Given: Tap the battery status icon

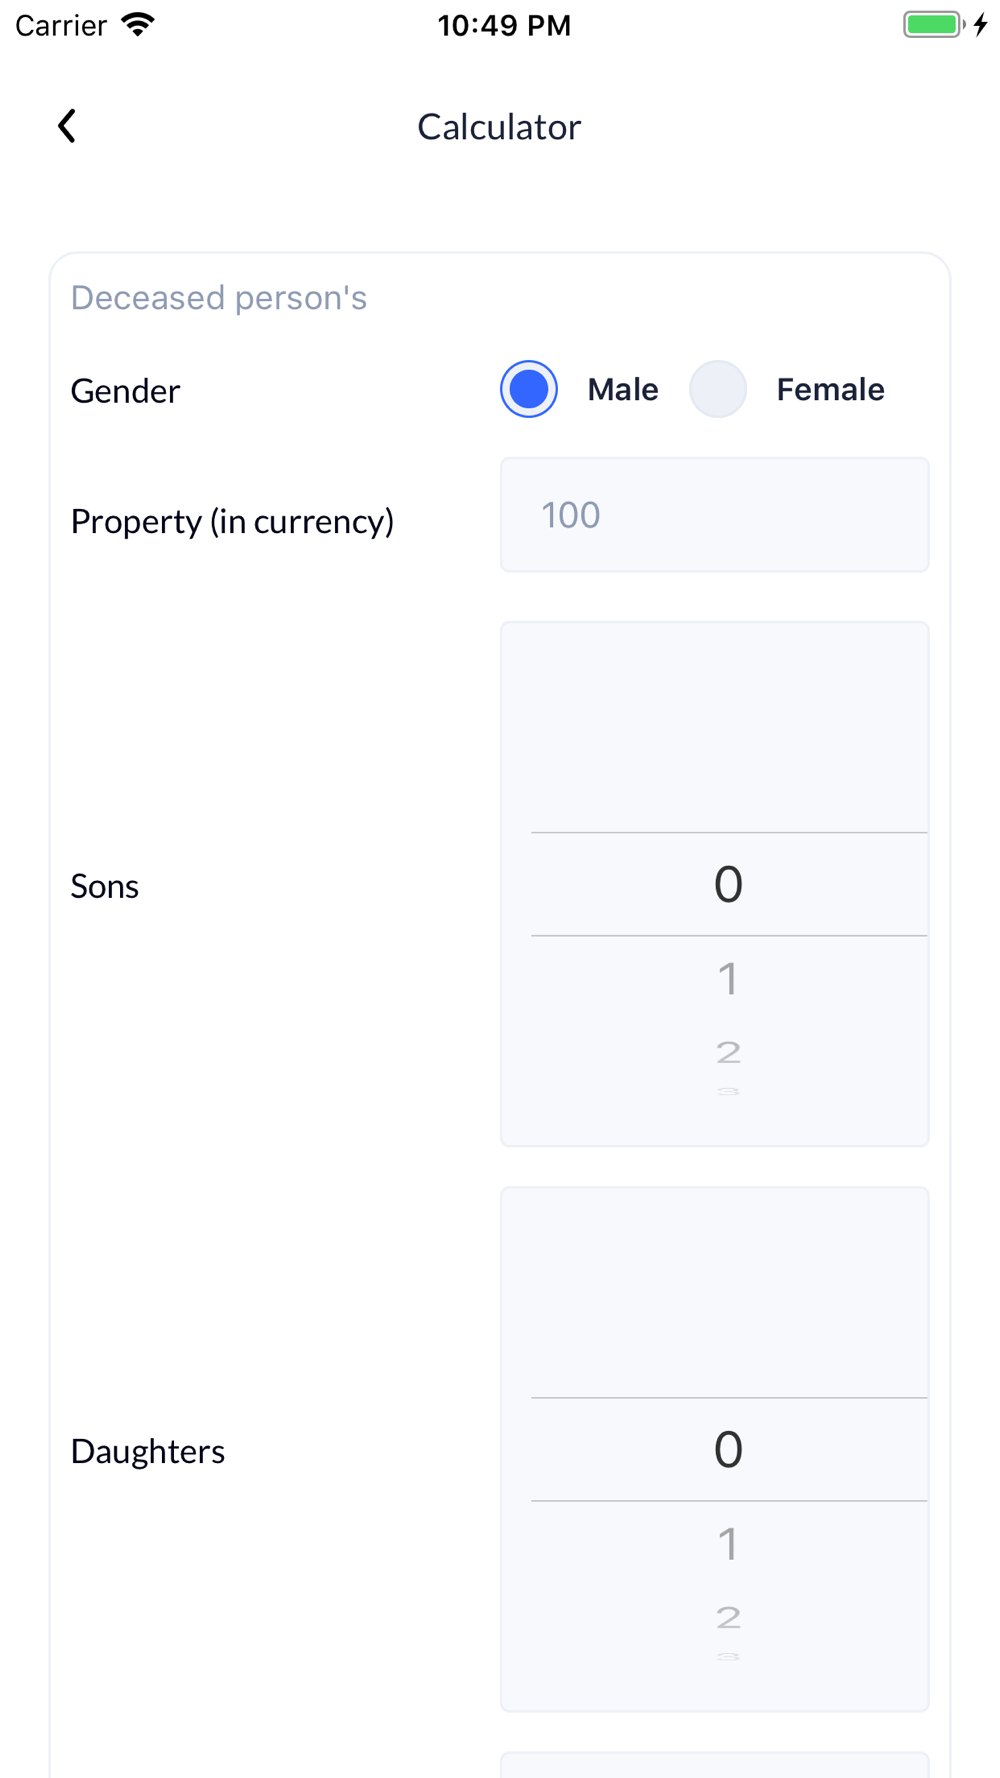Looking at the screenshot, I should click(933, 24).
